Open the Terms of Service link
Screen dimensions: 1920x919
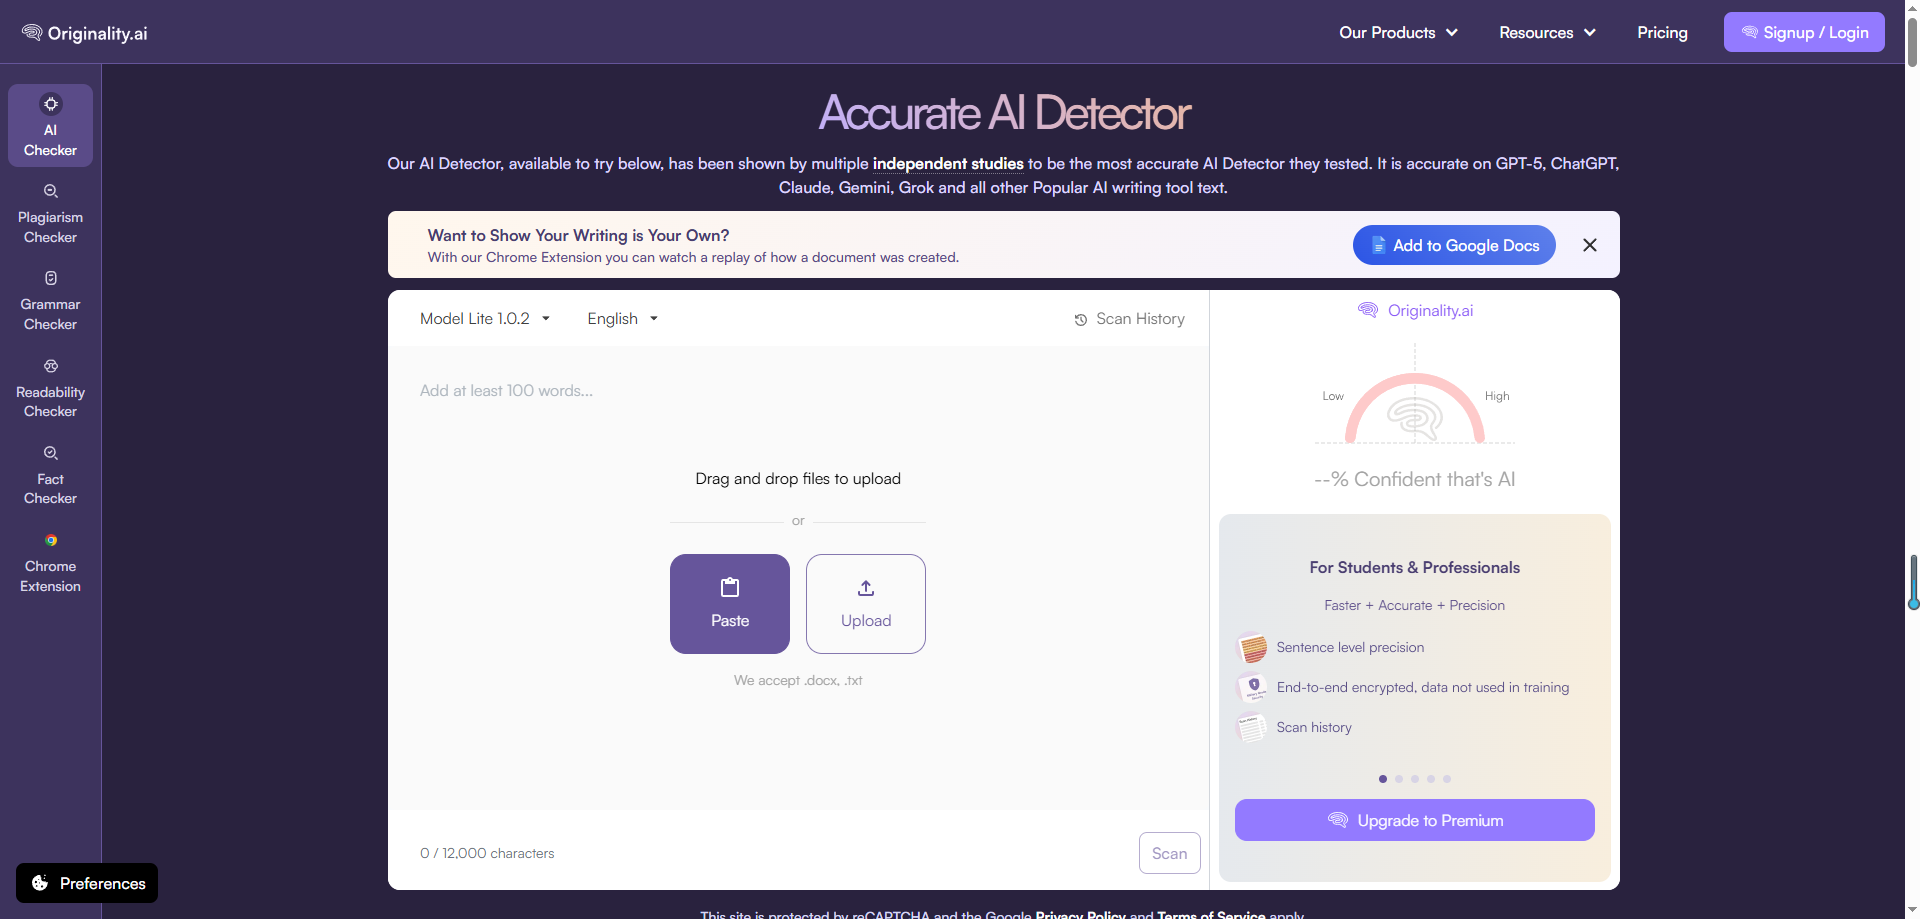(1211, 914)
